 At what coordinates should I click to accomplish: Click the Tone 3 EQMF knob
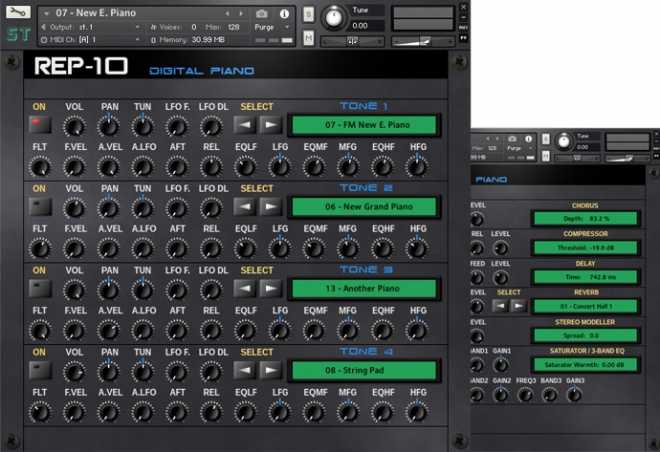tap(314, 331)
